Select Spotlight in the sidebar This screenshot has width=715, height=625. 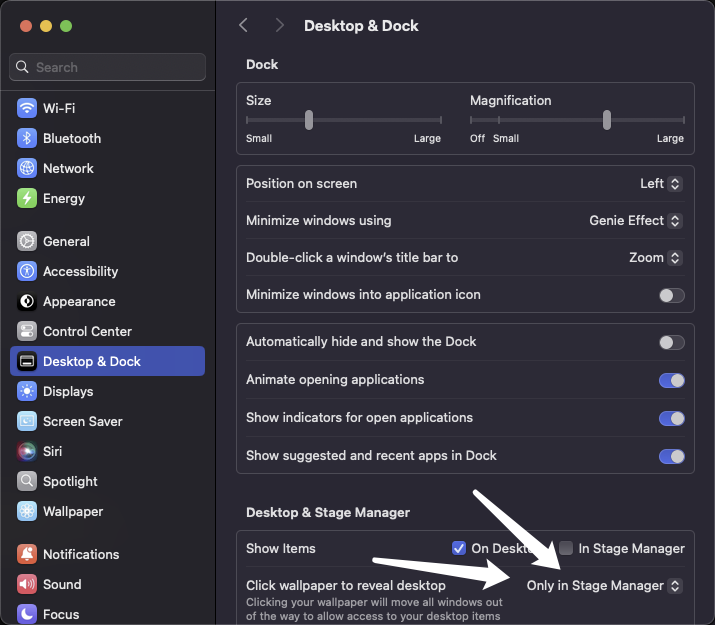point(107,481)
